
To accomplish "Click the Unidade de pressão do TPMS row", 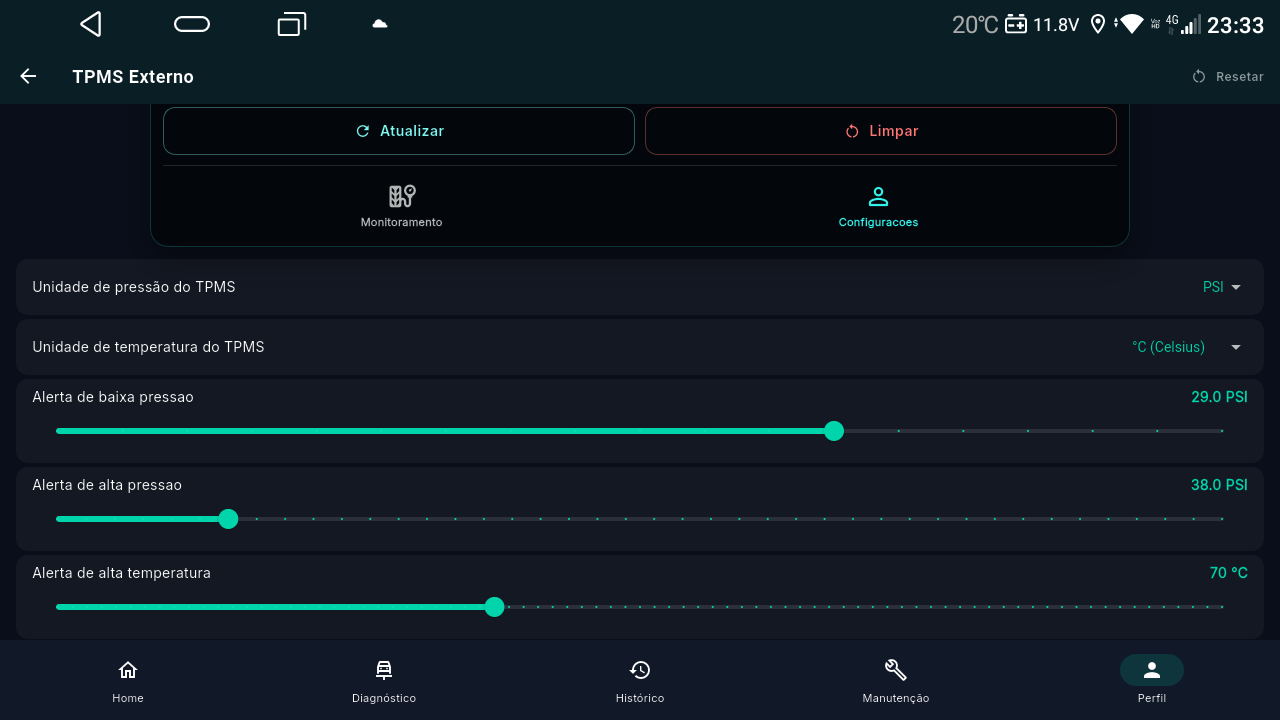I will tap(640, 287).
